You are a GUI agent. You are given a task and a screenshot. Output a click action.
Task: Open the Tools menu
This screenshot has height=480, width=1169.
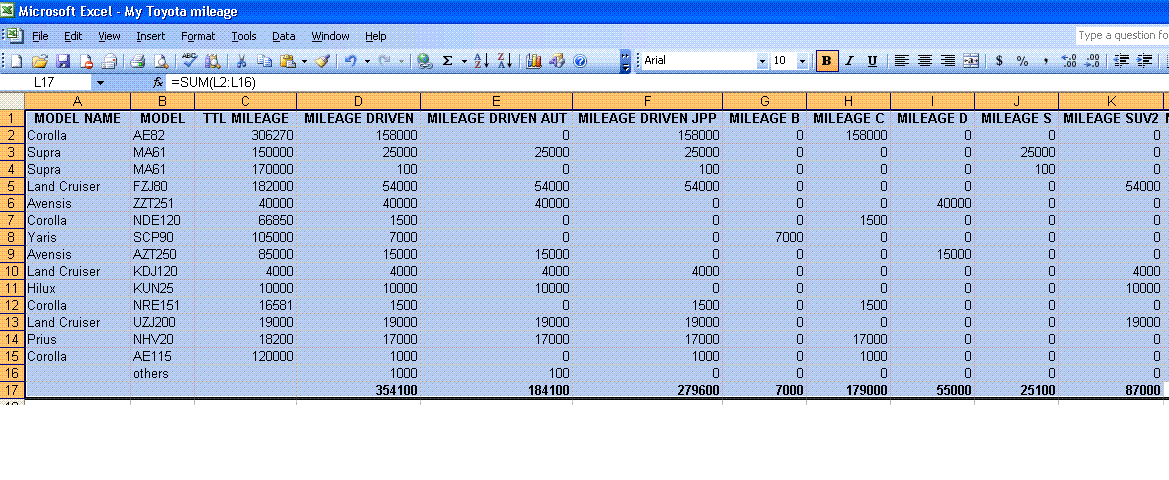point(244,36)
